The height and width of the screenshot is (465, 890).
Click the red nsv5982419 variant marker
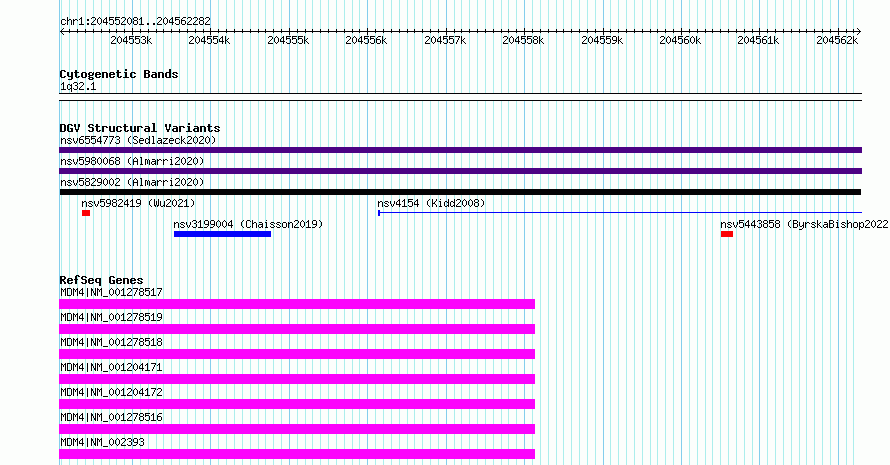[x=86, y=213]
